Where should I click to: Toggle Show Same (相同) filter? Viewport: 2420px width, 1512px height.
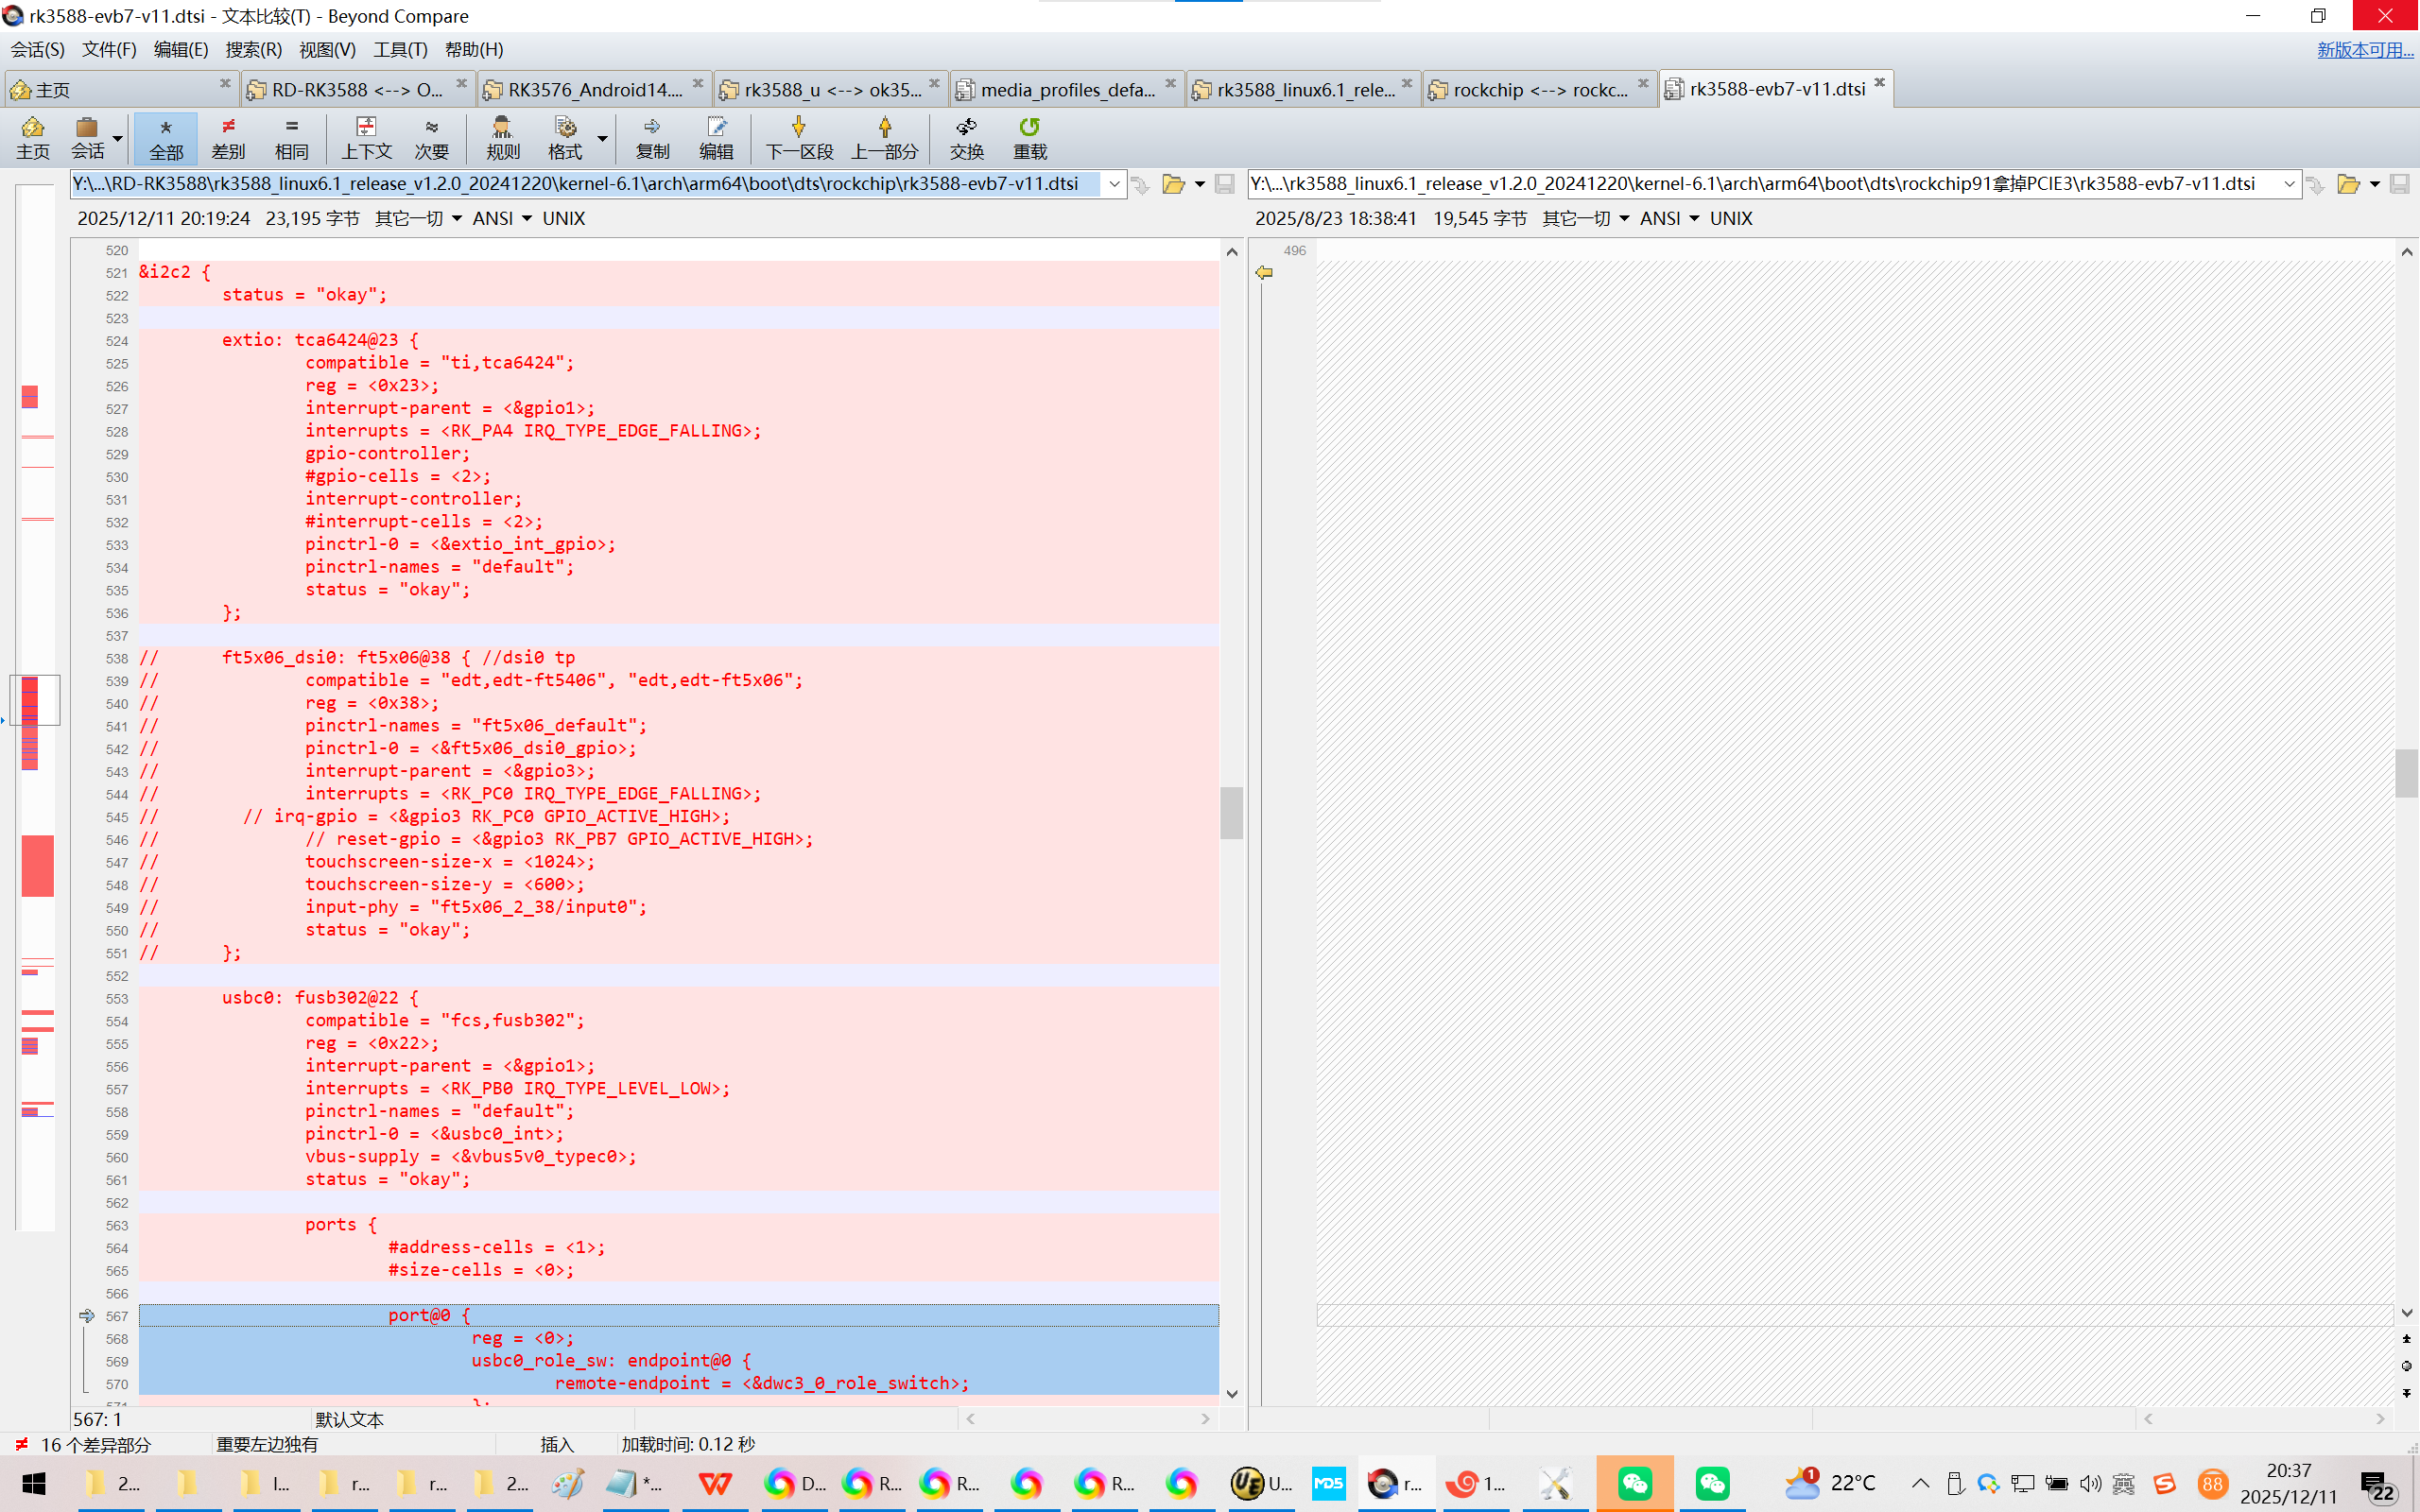[291, 137]
